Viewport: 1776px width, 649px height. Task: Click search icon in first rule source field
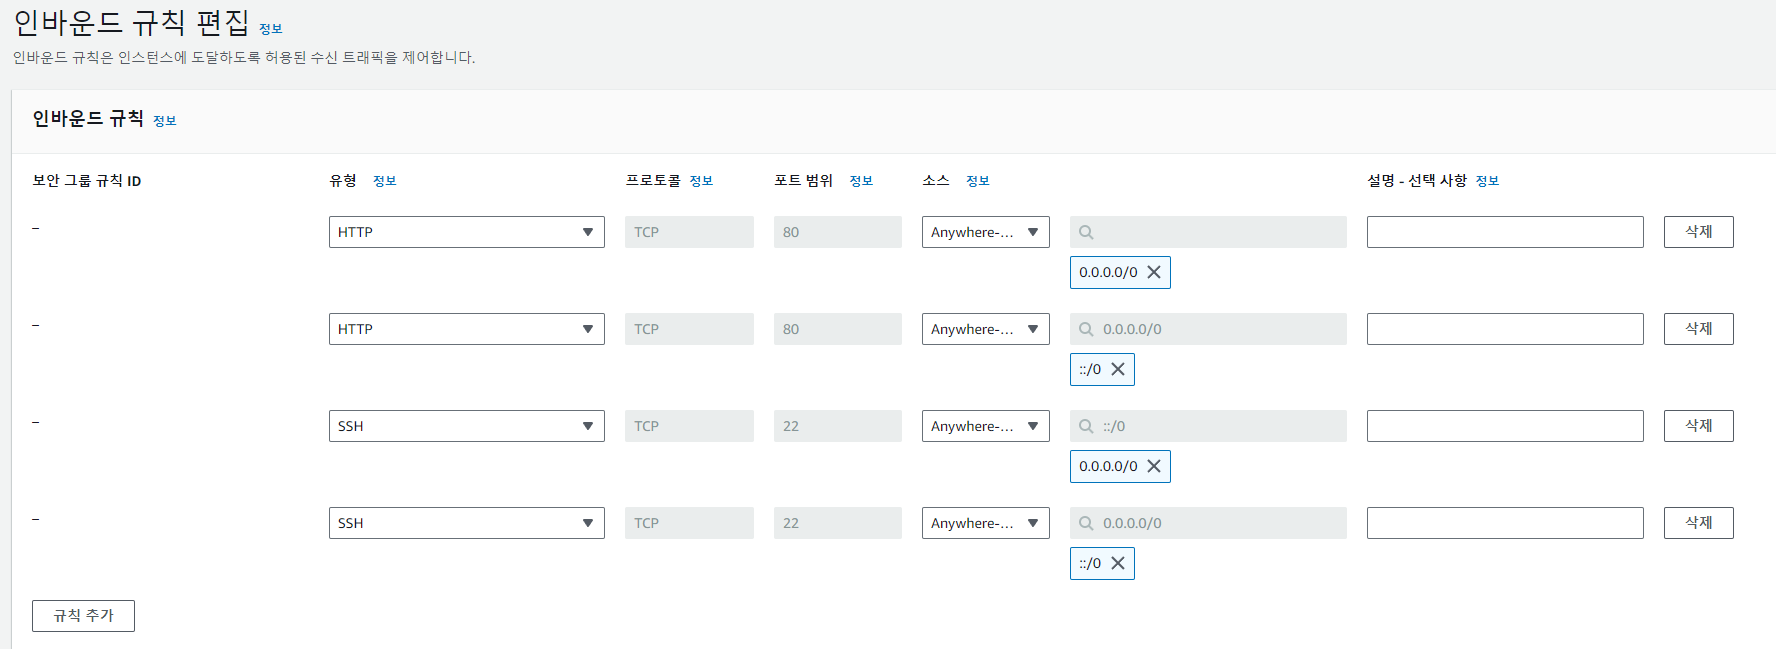(x=1086, y=232)
